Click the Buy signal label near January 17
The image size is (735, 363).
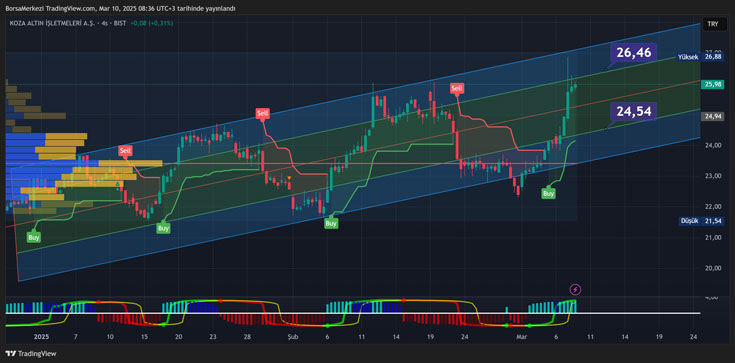click(x=163, y=228)
